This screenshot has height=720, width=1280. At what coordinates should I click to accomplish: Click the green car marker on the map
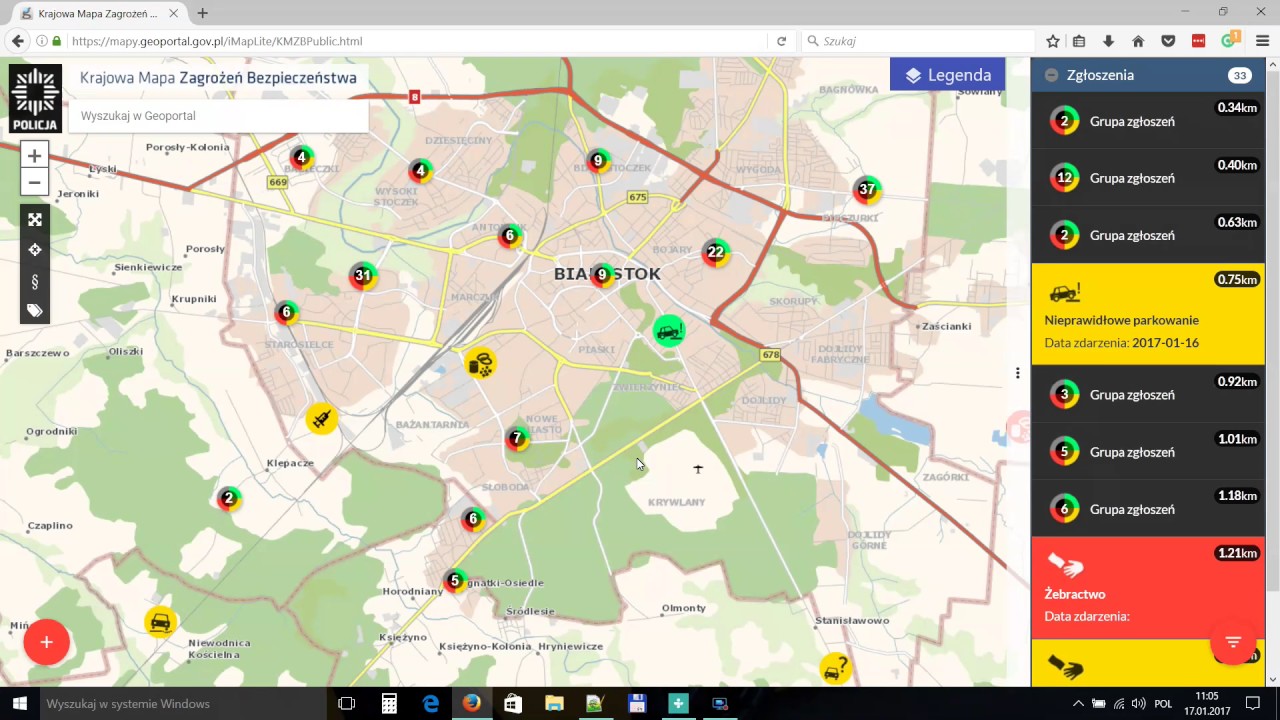pyautogui.click(x=669, y=331)
